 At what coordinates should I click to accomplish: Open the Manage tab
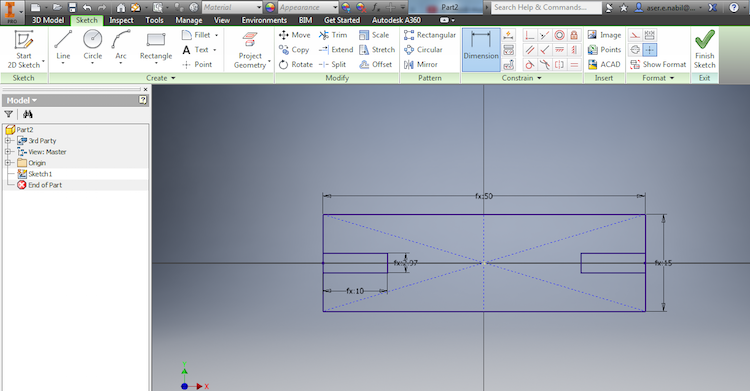[x=188, y=20]
